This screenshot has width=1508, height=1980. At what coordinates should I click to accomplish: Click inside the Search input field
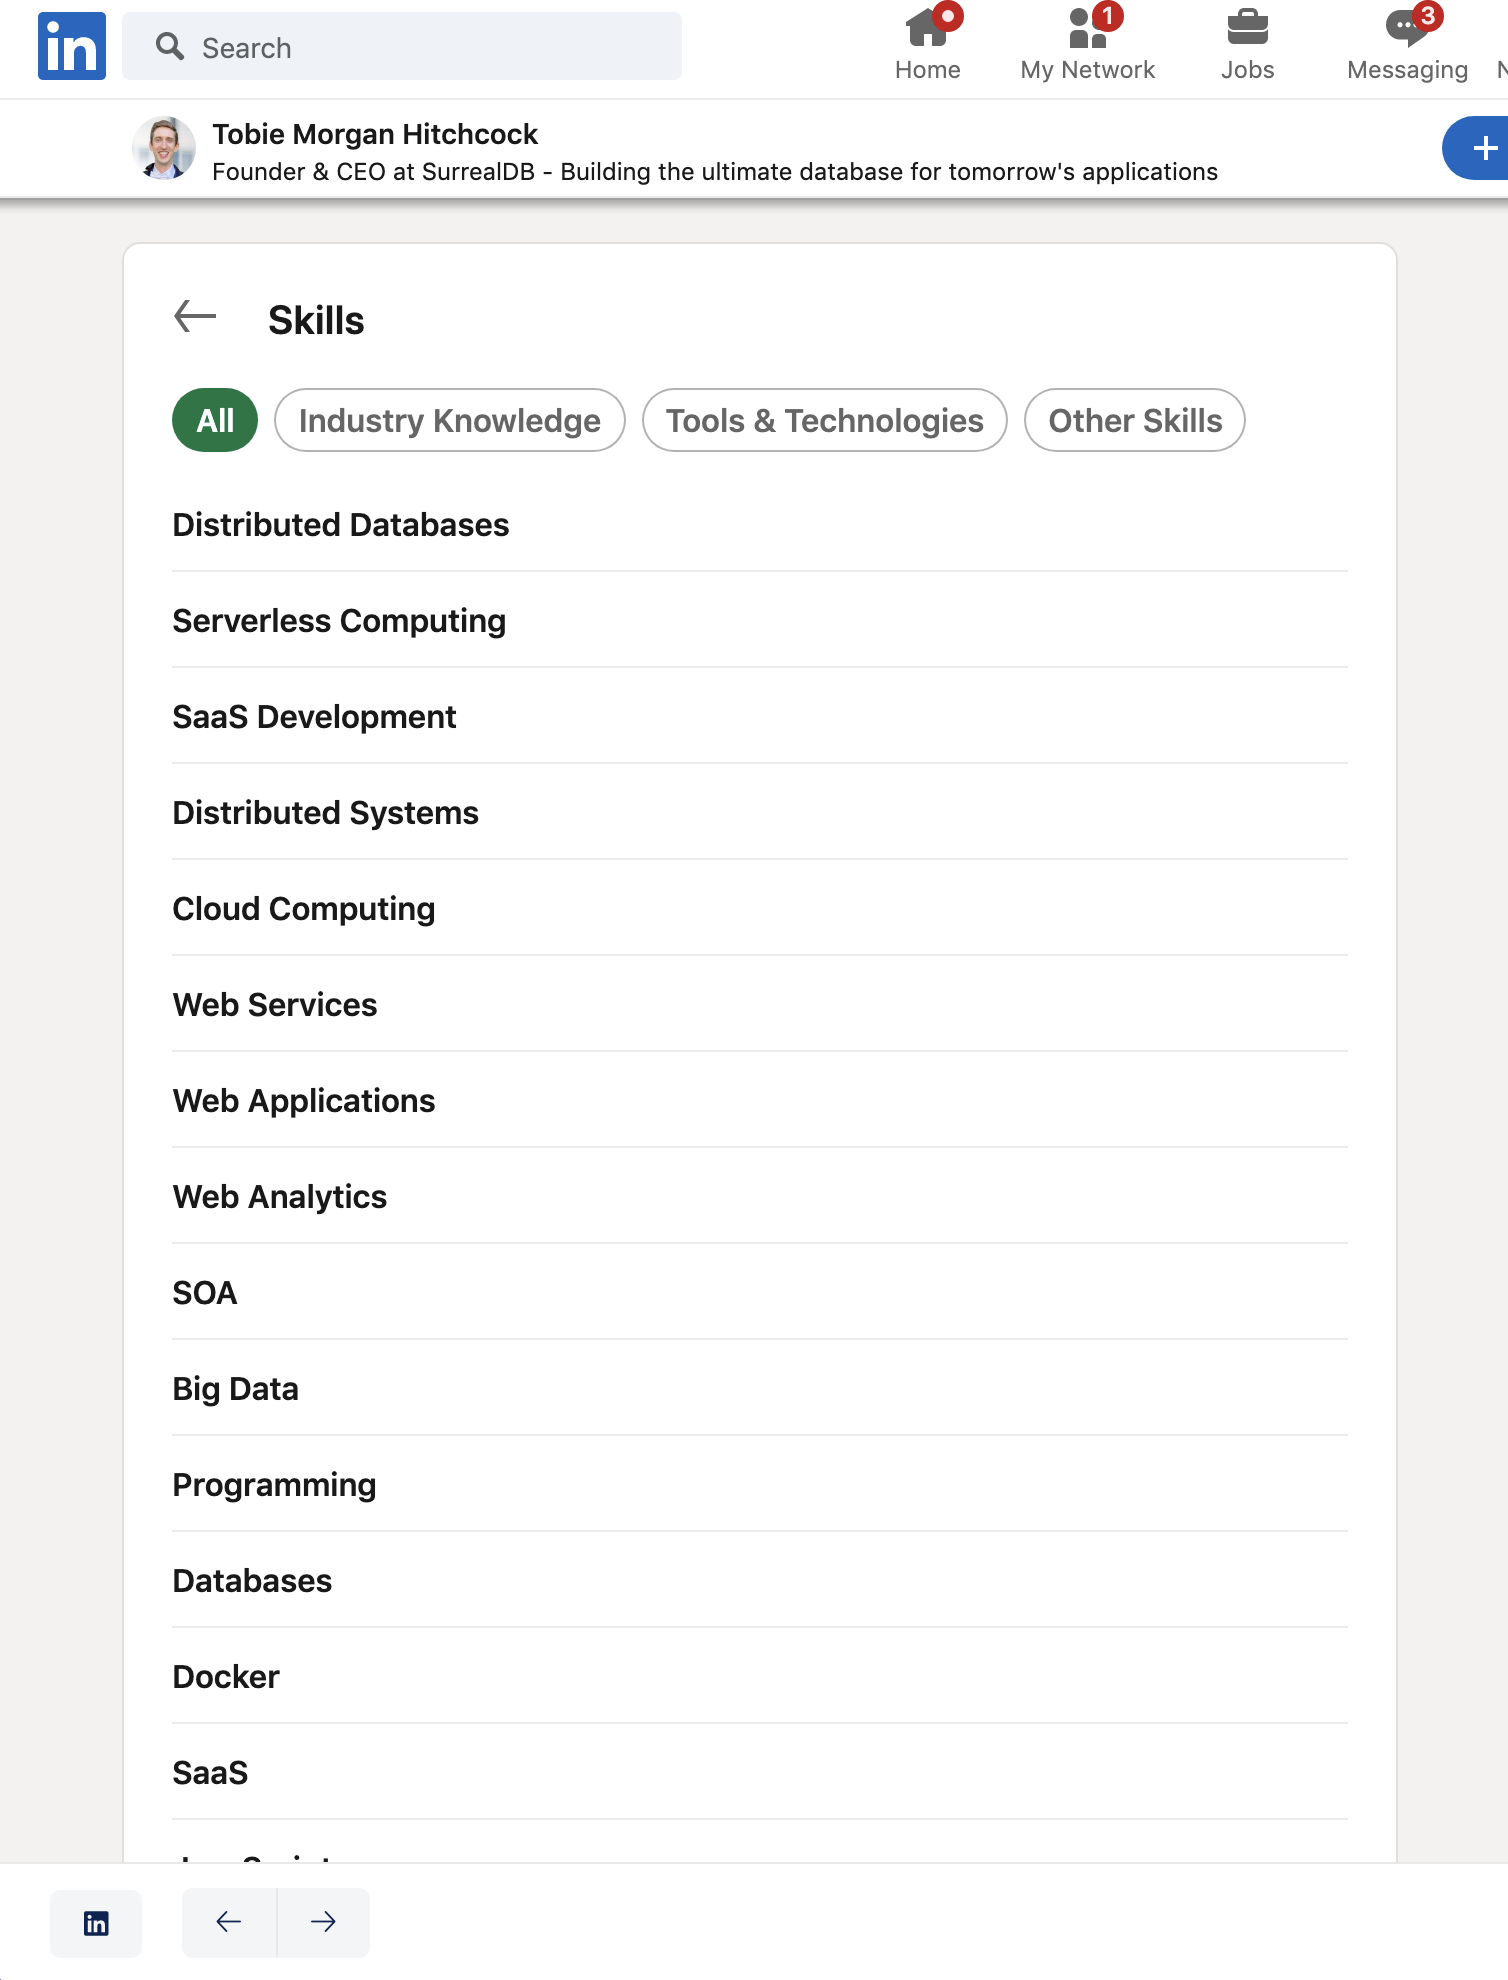click(400, 46)
